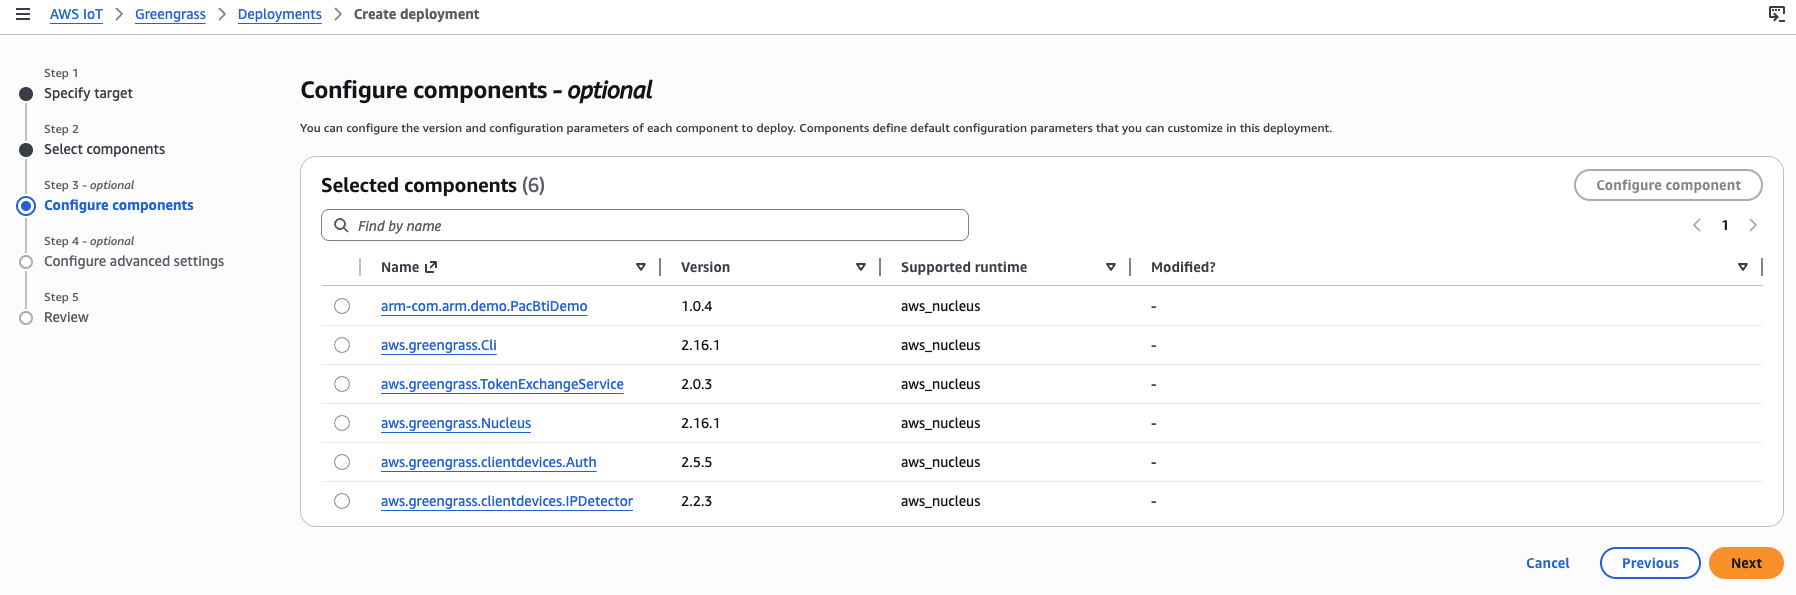Jump to Step 5 Review
1796x595 pixels.
tap(66, 317)
